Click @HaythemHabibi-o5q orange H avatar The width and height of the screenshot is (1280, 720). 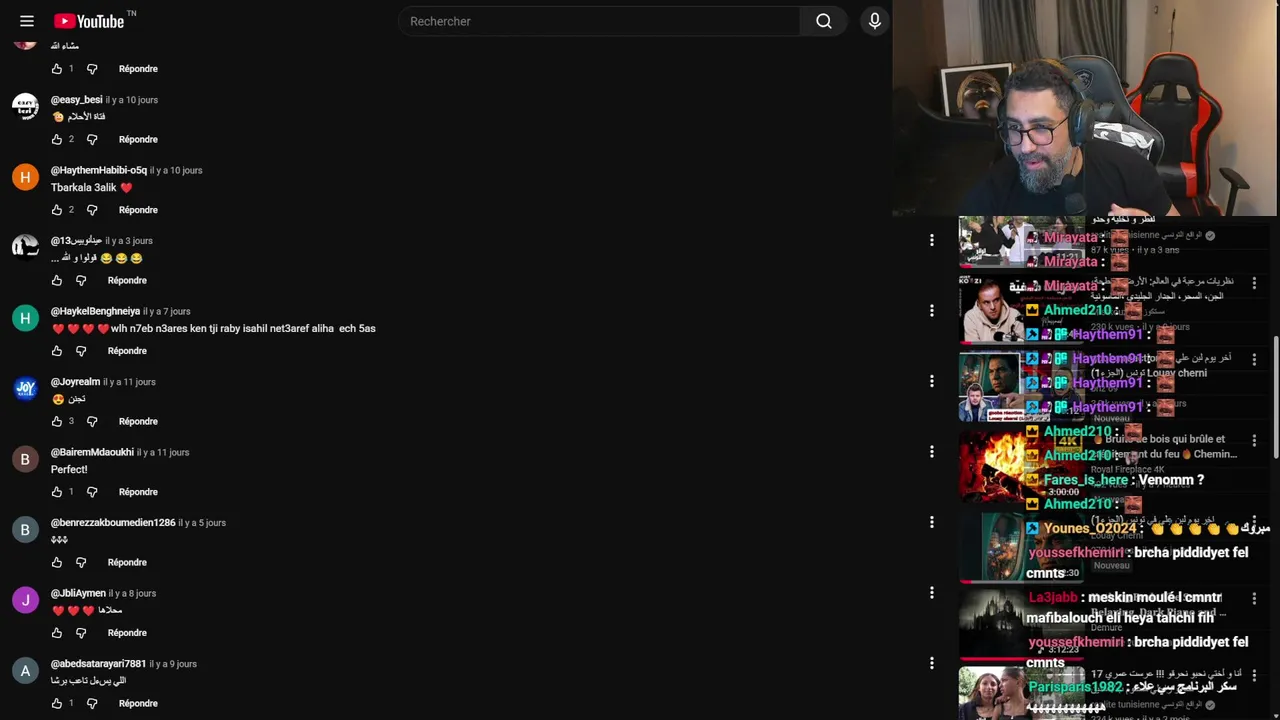click(x=25, y=177)
